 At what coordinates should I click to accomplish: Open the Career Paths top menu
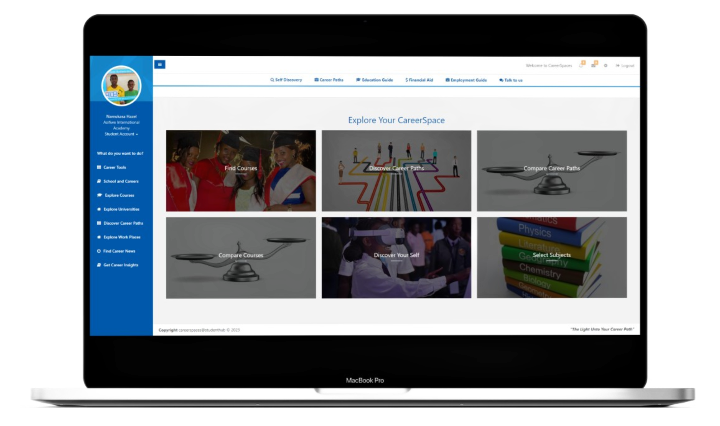[329, 79]
